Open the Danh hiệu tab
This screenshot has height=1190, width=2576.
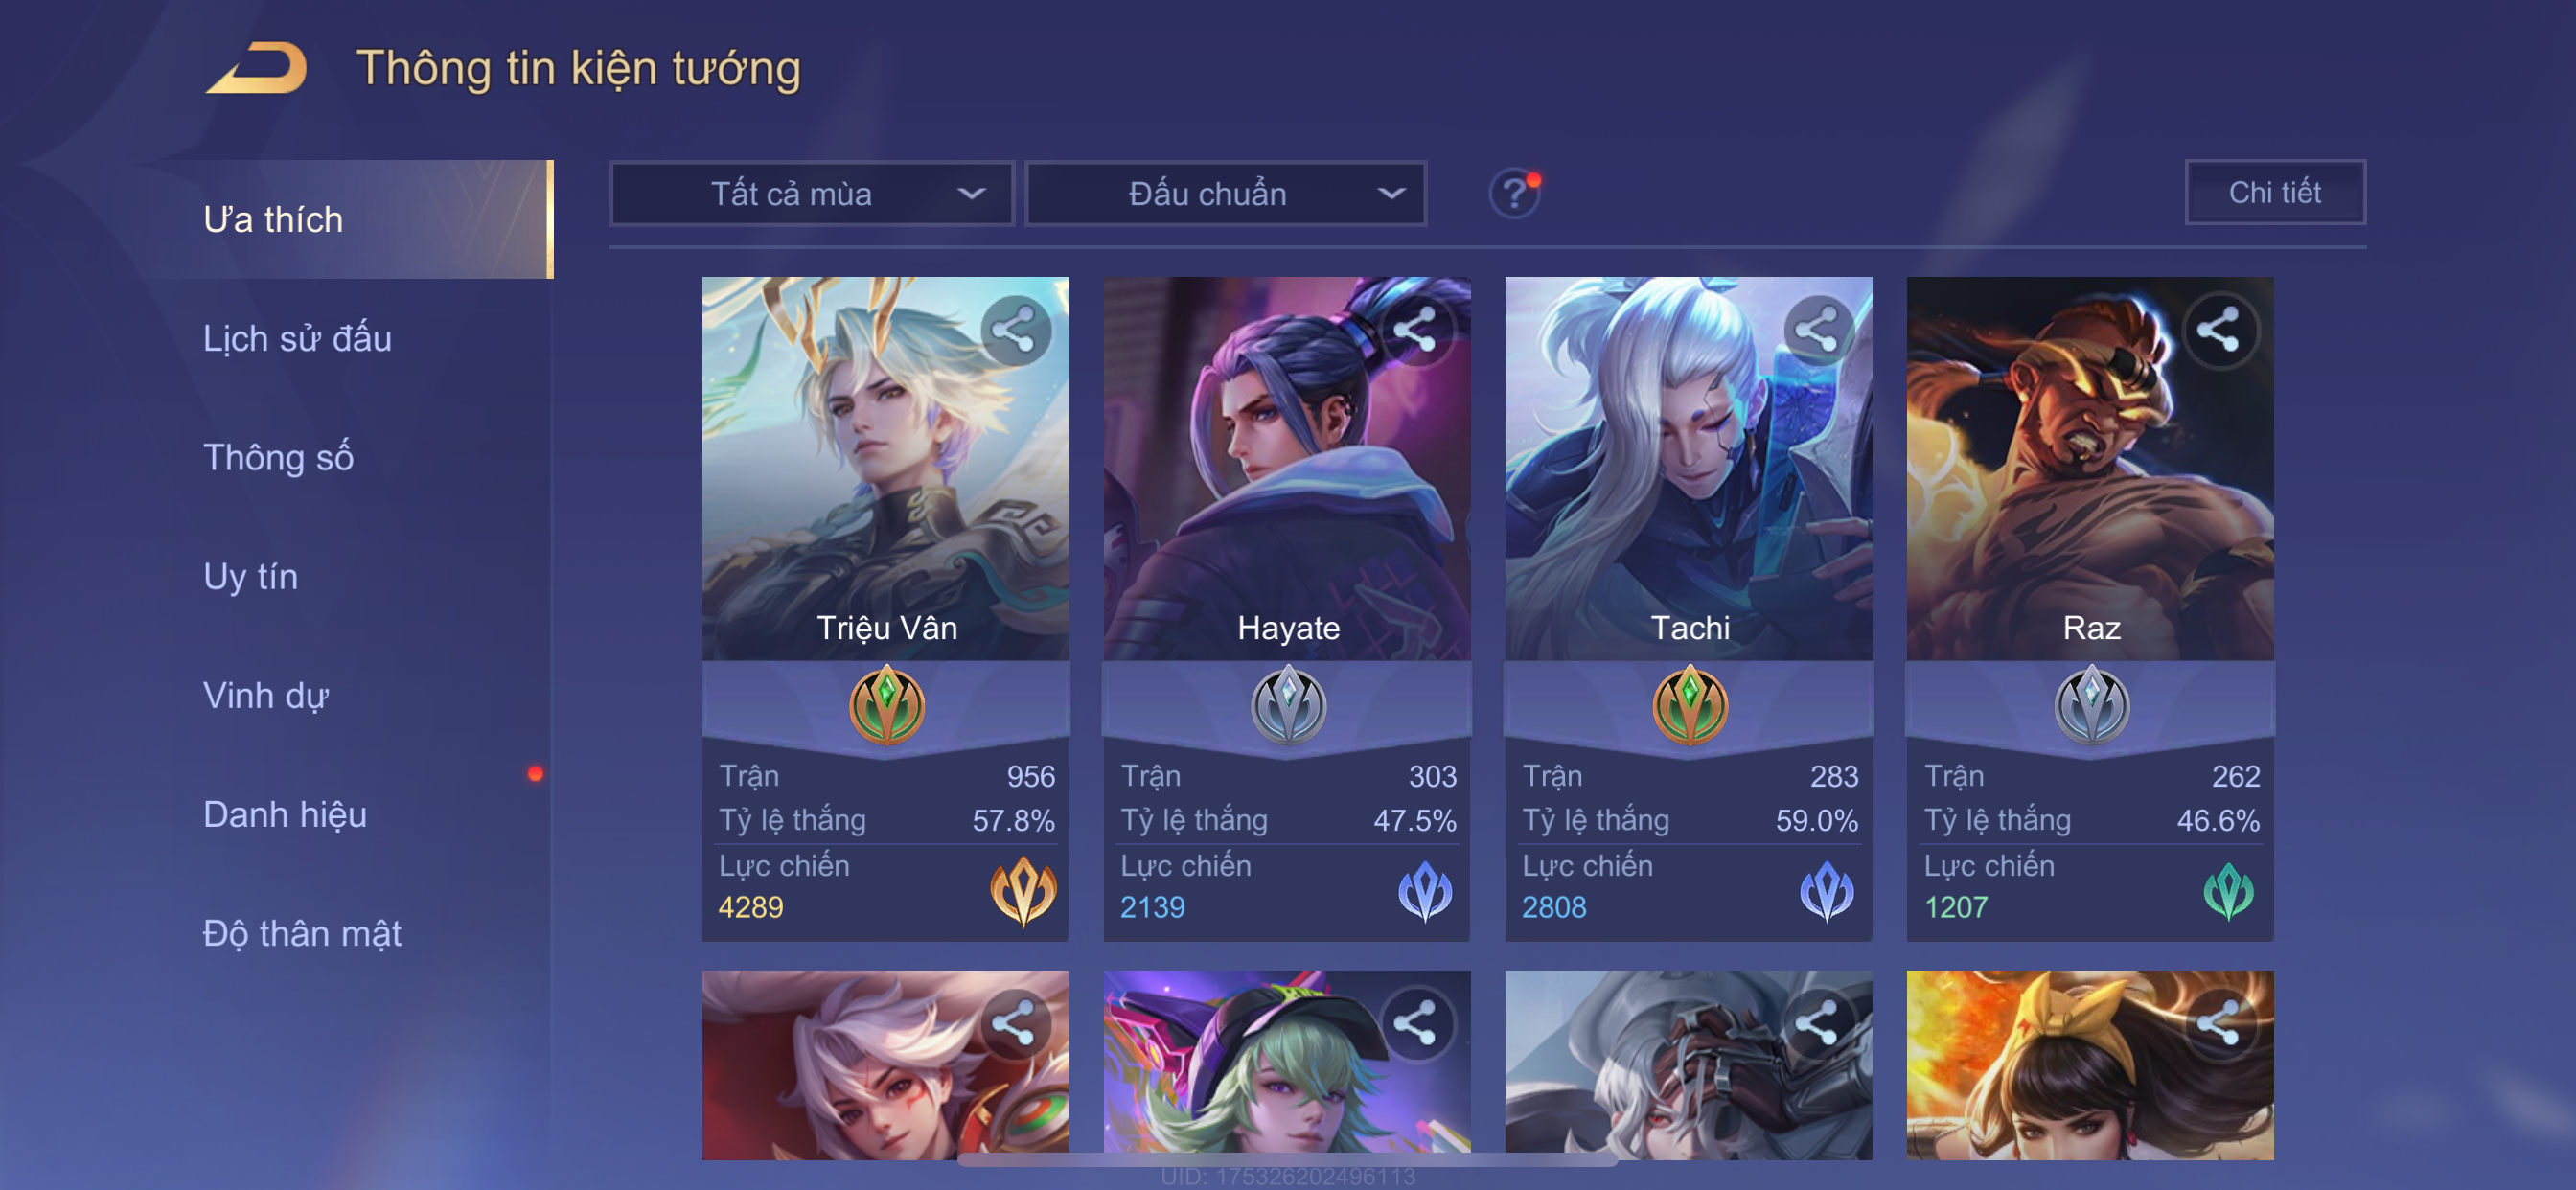pos(285,814)
